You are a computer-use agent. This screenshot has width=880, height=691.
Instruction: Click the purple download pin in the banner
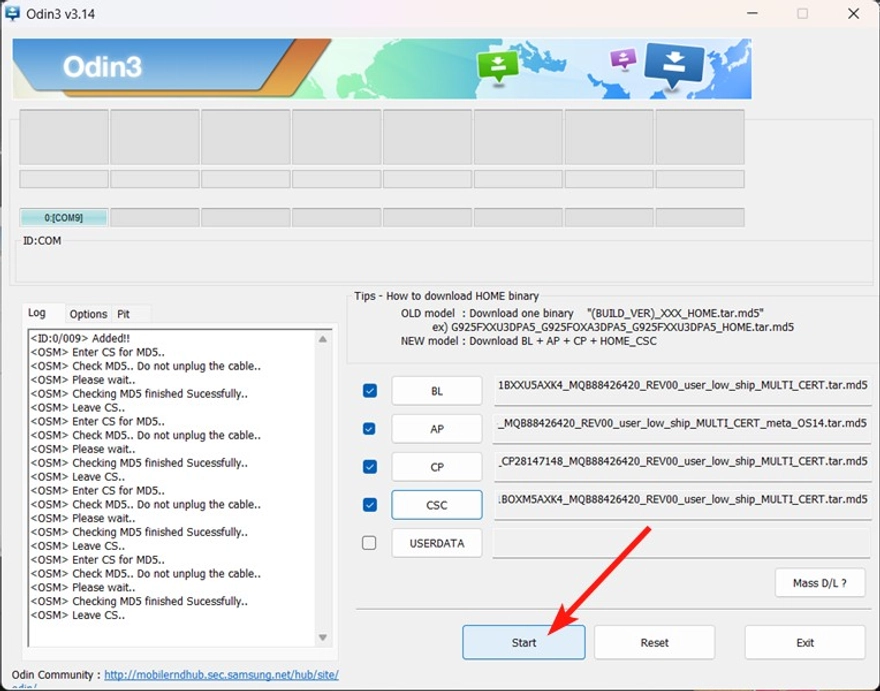(x=622, y=59)
